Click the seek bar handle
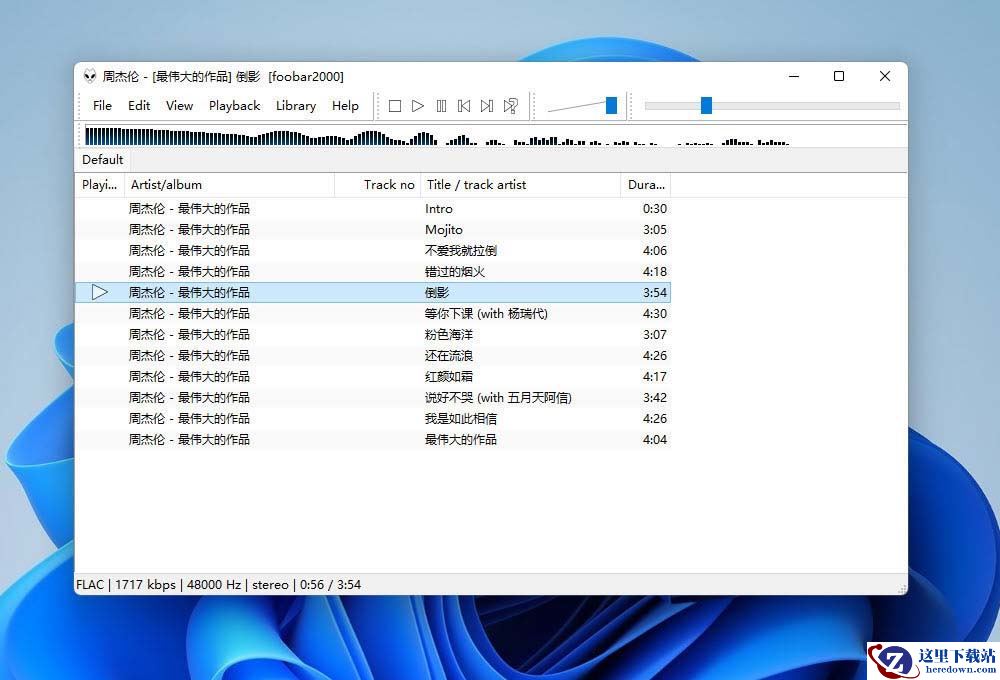The height and width of the screenshot is (680, 1000). (706, 106)
